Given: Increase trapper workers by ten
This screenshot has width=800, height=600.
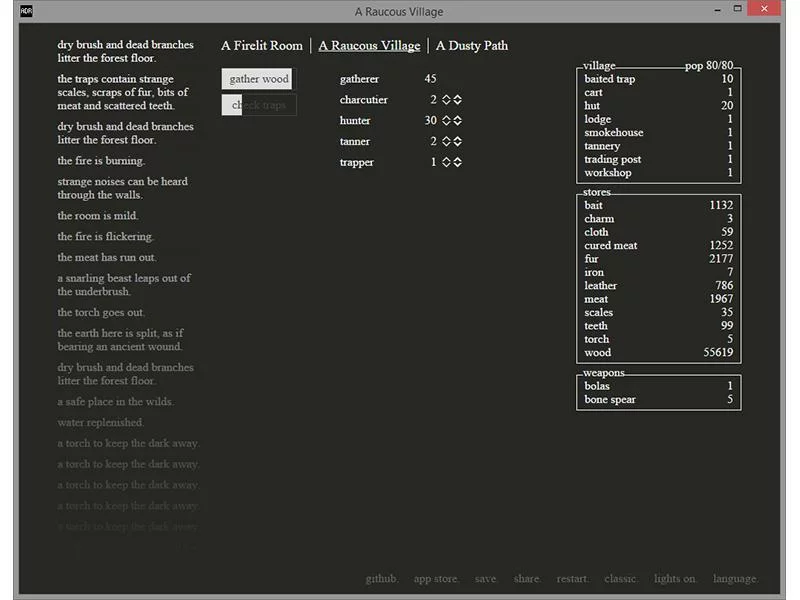Looking at the screenshot, I should pos(458,159).
